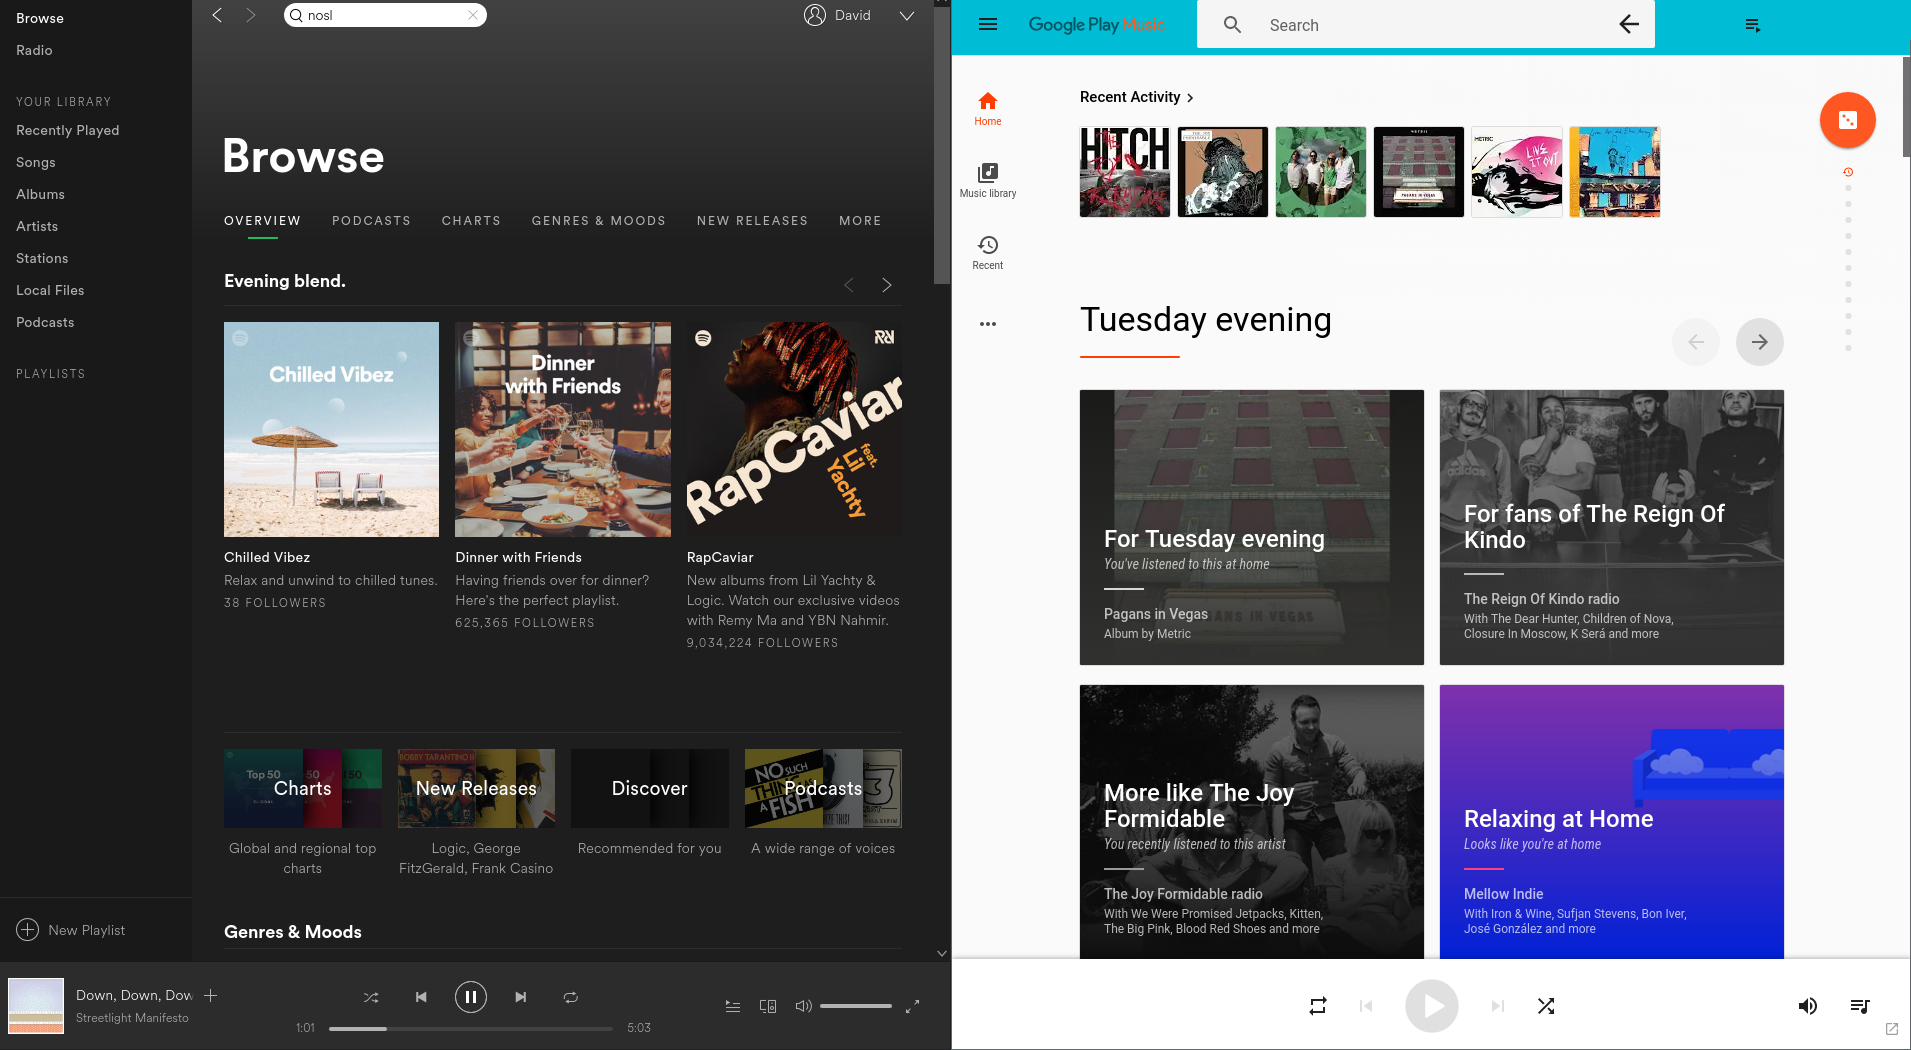Toggle repeat in Google Play Music
The height and width of the screenshot is (1050, 1911).
pos(1318,1006)
